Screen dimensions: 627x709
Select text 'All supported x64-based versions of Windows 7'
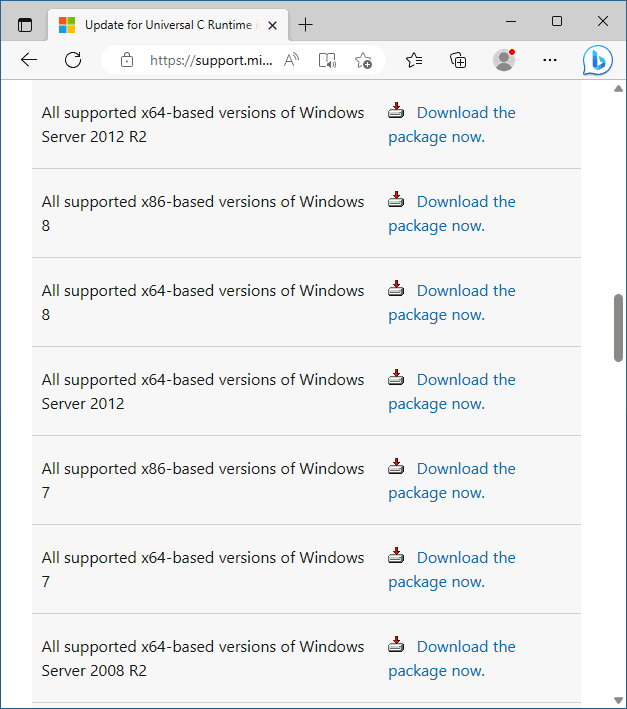203,570
